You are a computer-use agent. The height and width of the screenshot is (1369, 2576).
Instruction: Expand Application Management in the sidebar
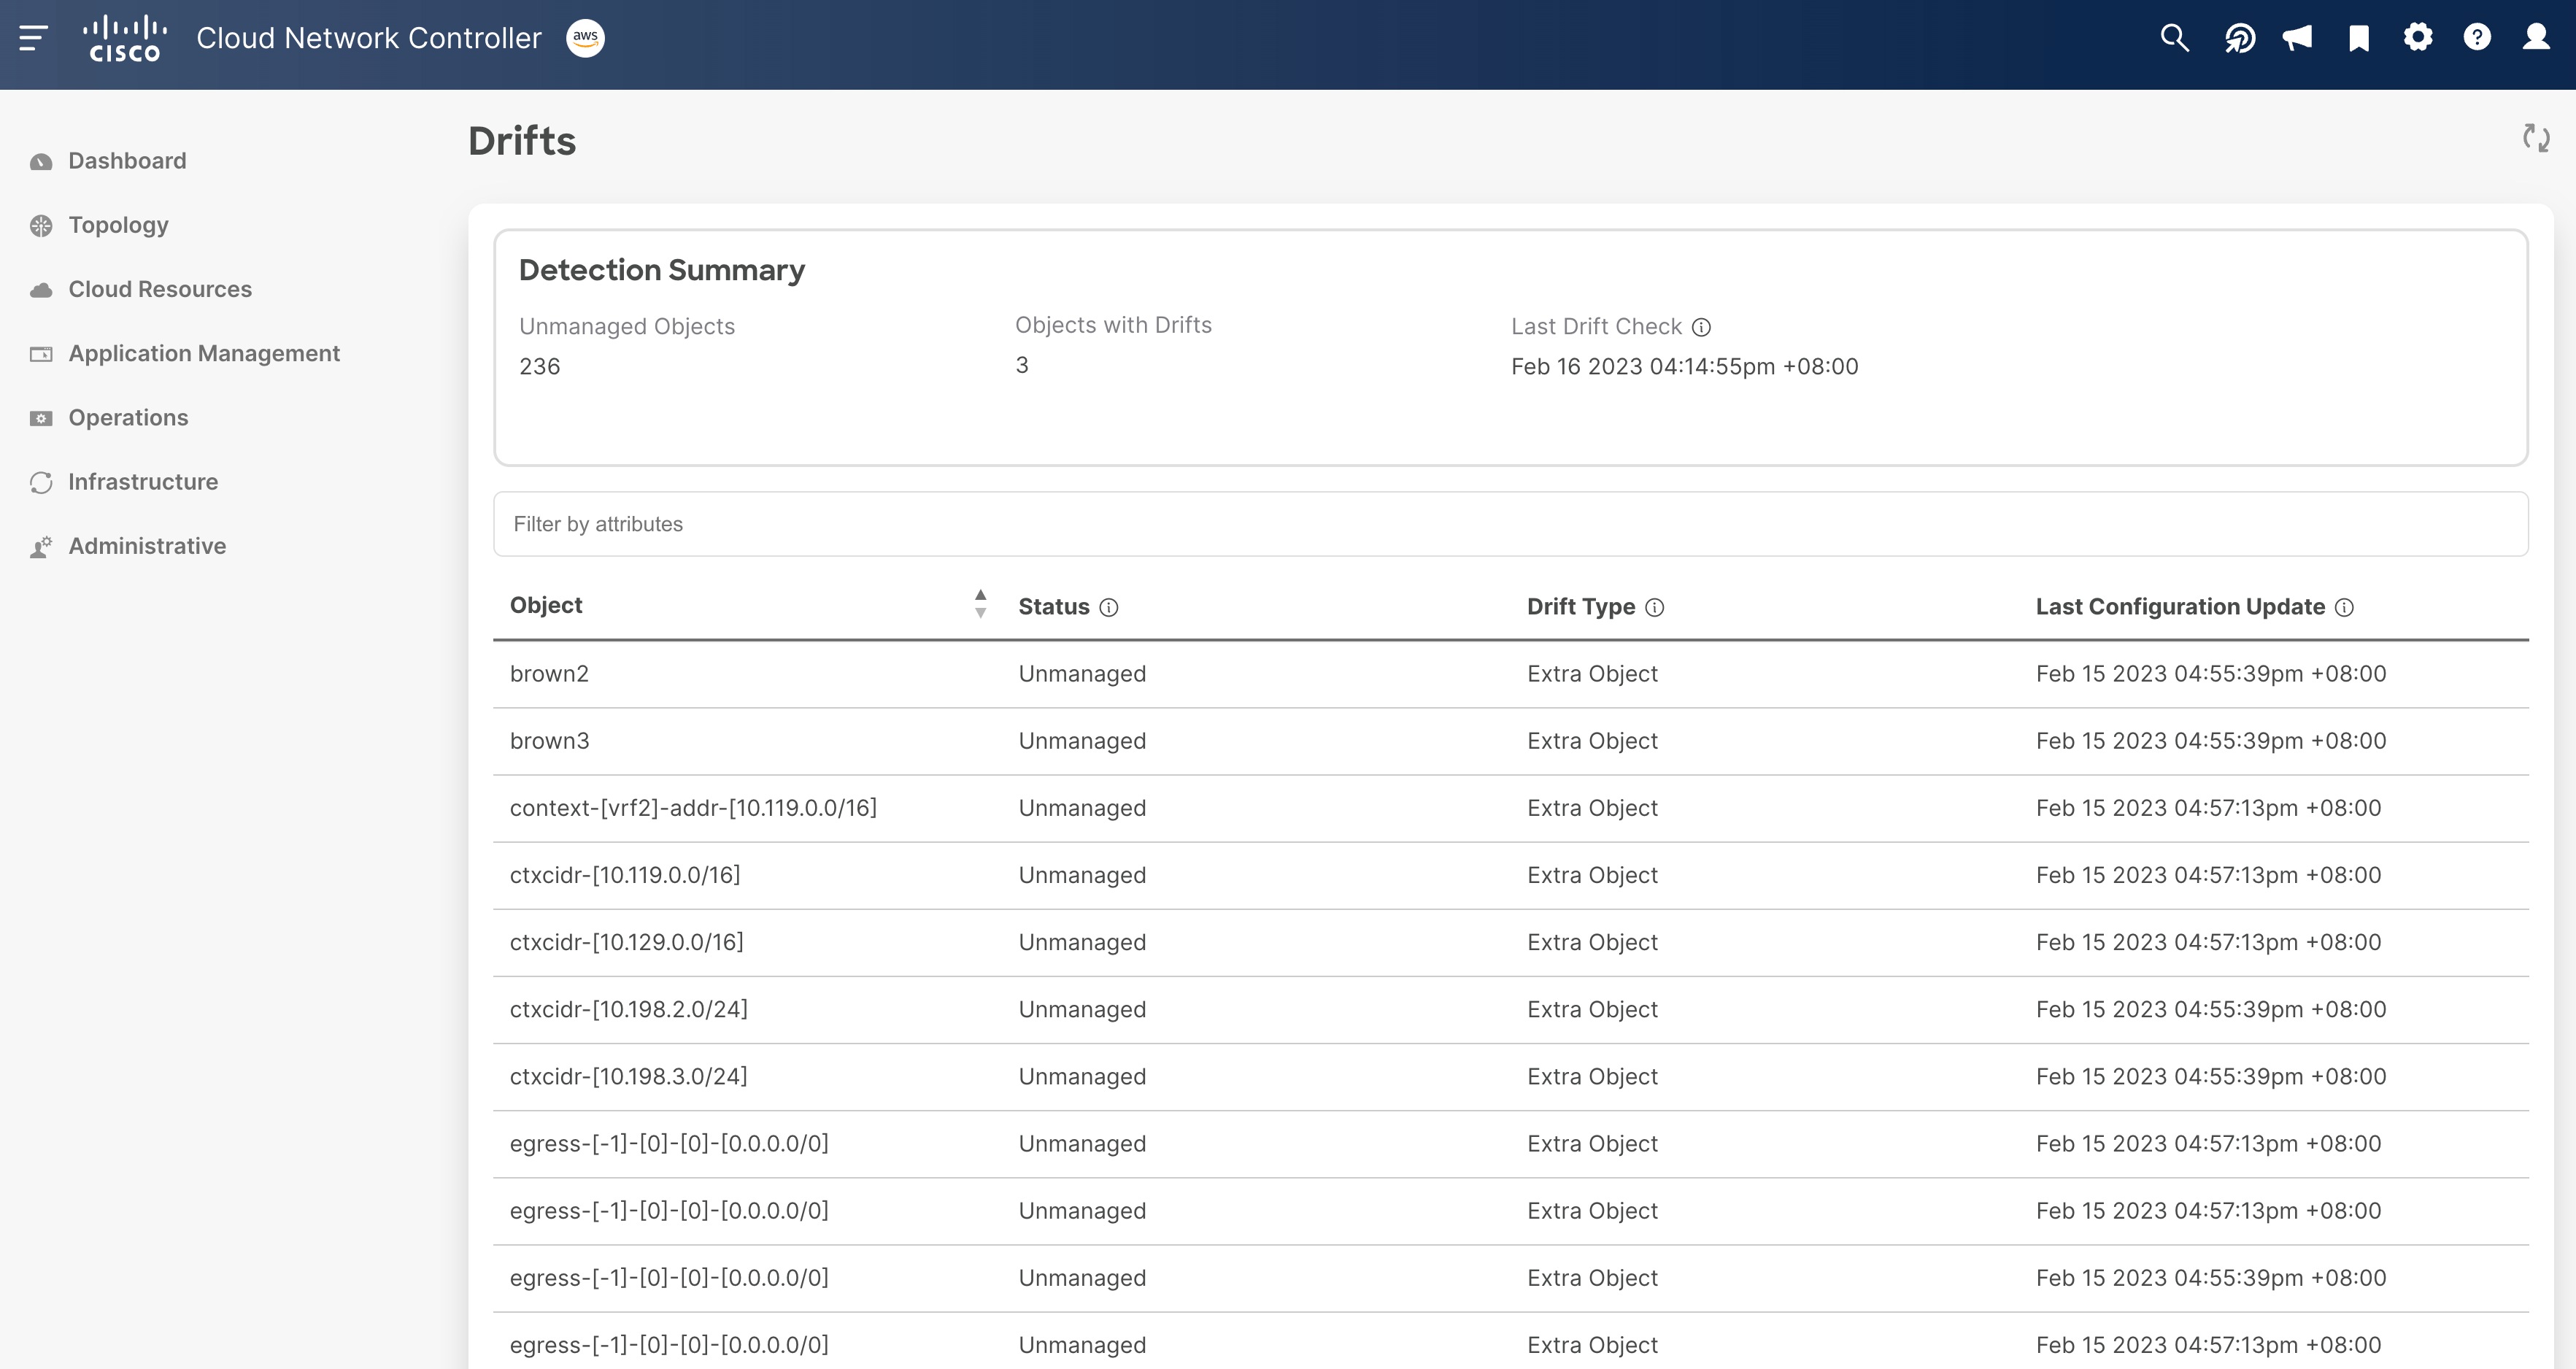[x=204, y=353]
